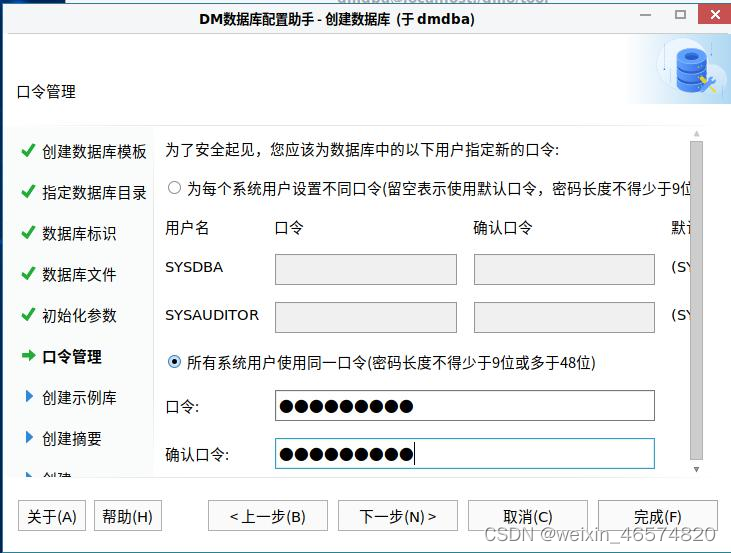
Task: Go to 数据库标识 step
Action: click(x=79, y=234)
